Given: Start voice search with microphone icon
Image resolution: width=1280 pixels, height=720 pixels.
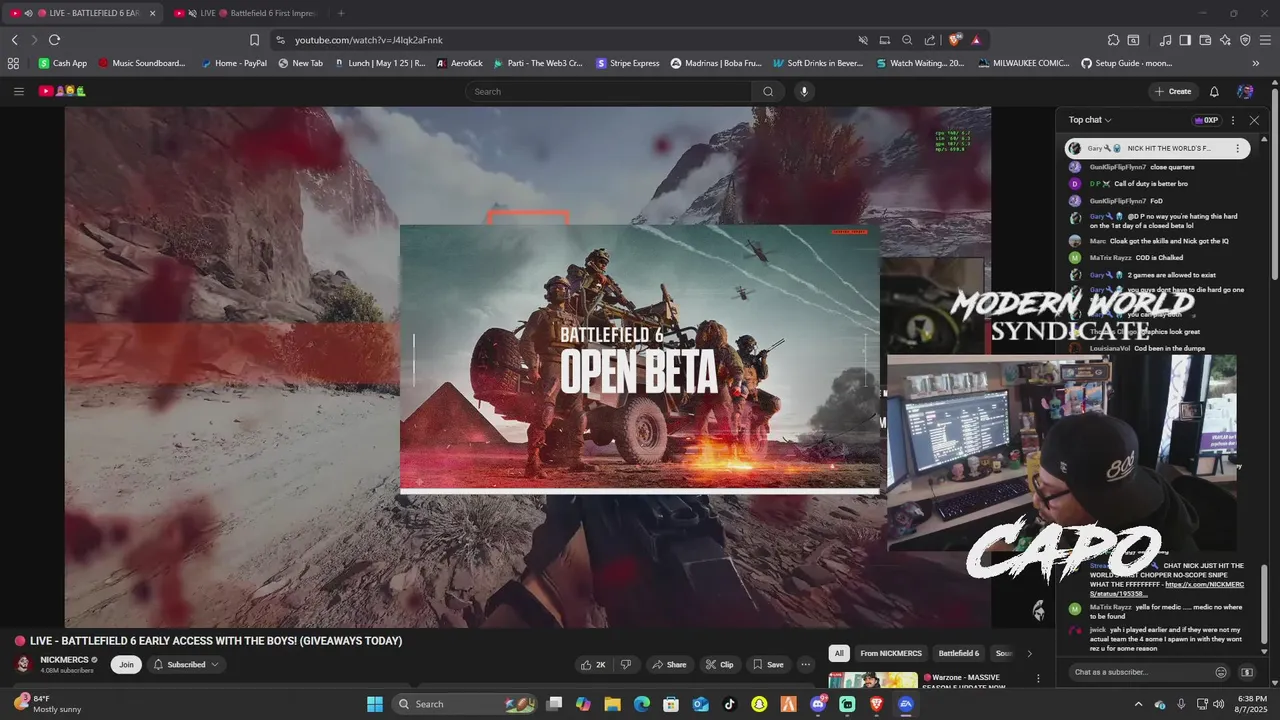Looking at the screenshot, I should [x=803, y=91].
